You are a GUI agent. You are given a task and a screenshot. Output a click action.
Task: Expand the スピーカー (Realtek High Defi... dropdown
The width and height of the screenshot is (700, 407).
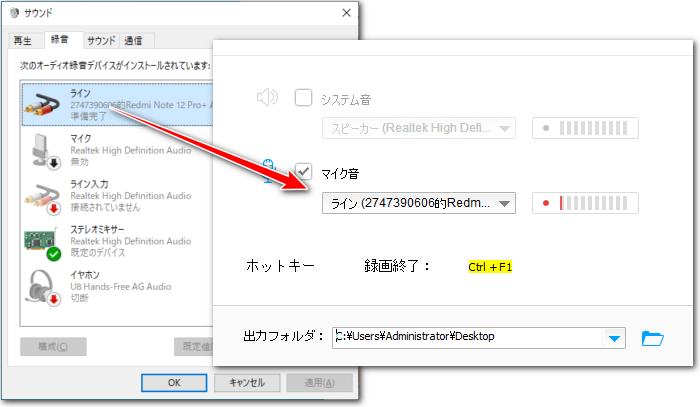coord(505,128)
